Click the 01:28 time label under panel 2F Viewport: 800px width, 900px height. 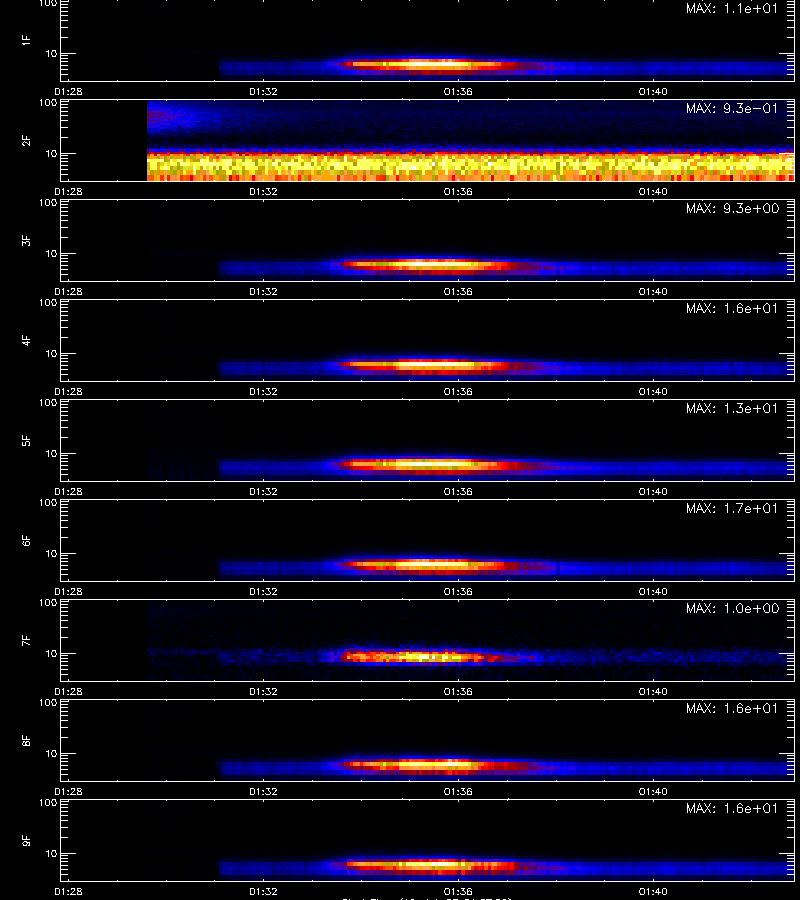(x=68, y=192)
